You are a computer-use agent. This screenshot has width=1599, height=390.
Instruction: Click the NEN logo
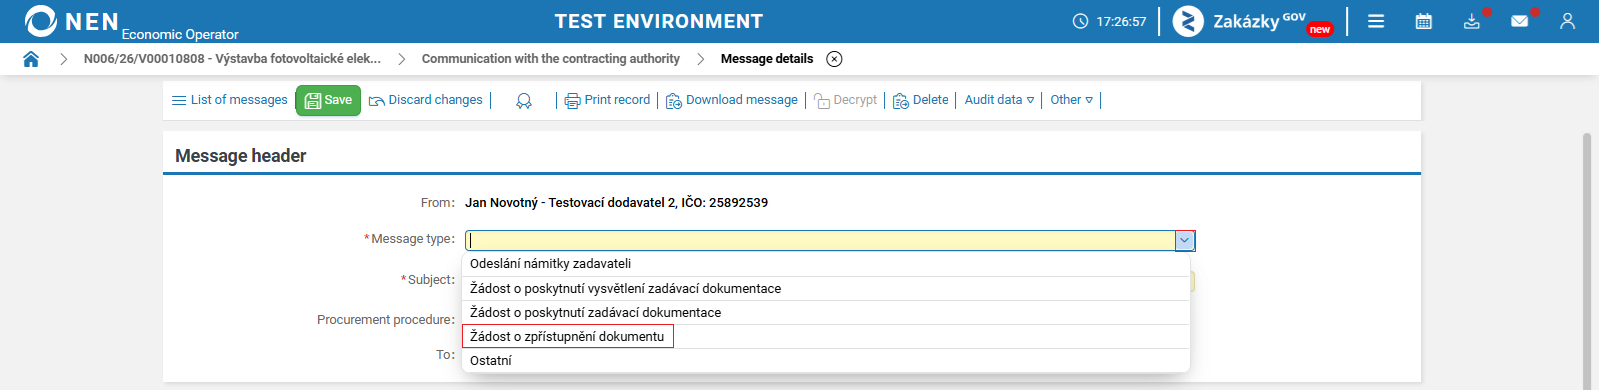tap(71, 21)
